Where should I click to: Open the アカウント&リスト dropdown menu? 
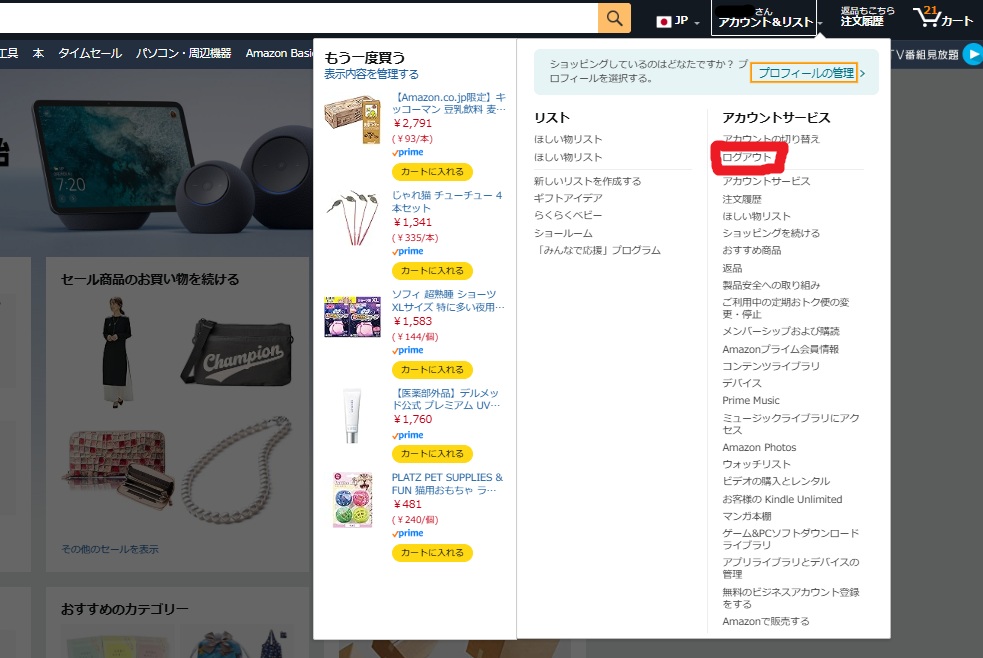766,18
